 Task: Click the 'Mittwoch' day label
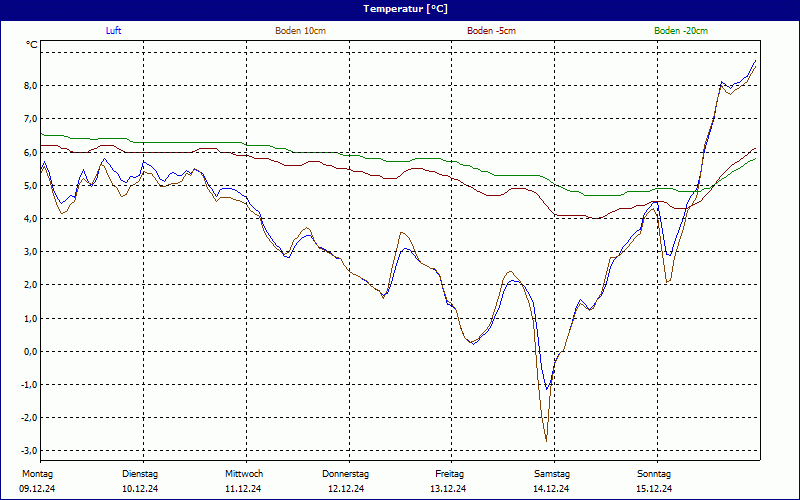244,474
